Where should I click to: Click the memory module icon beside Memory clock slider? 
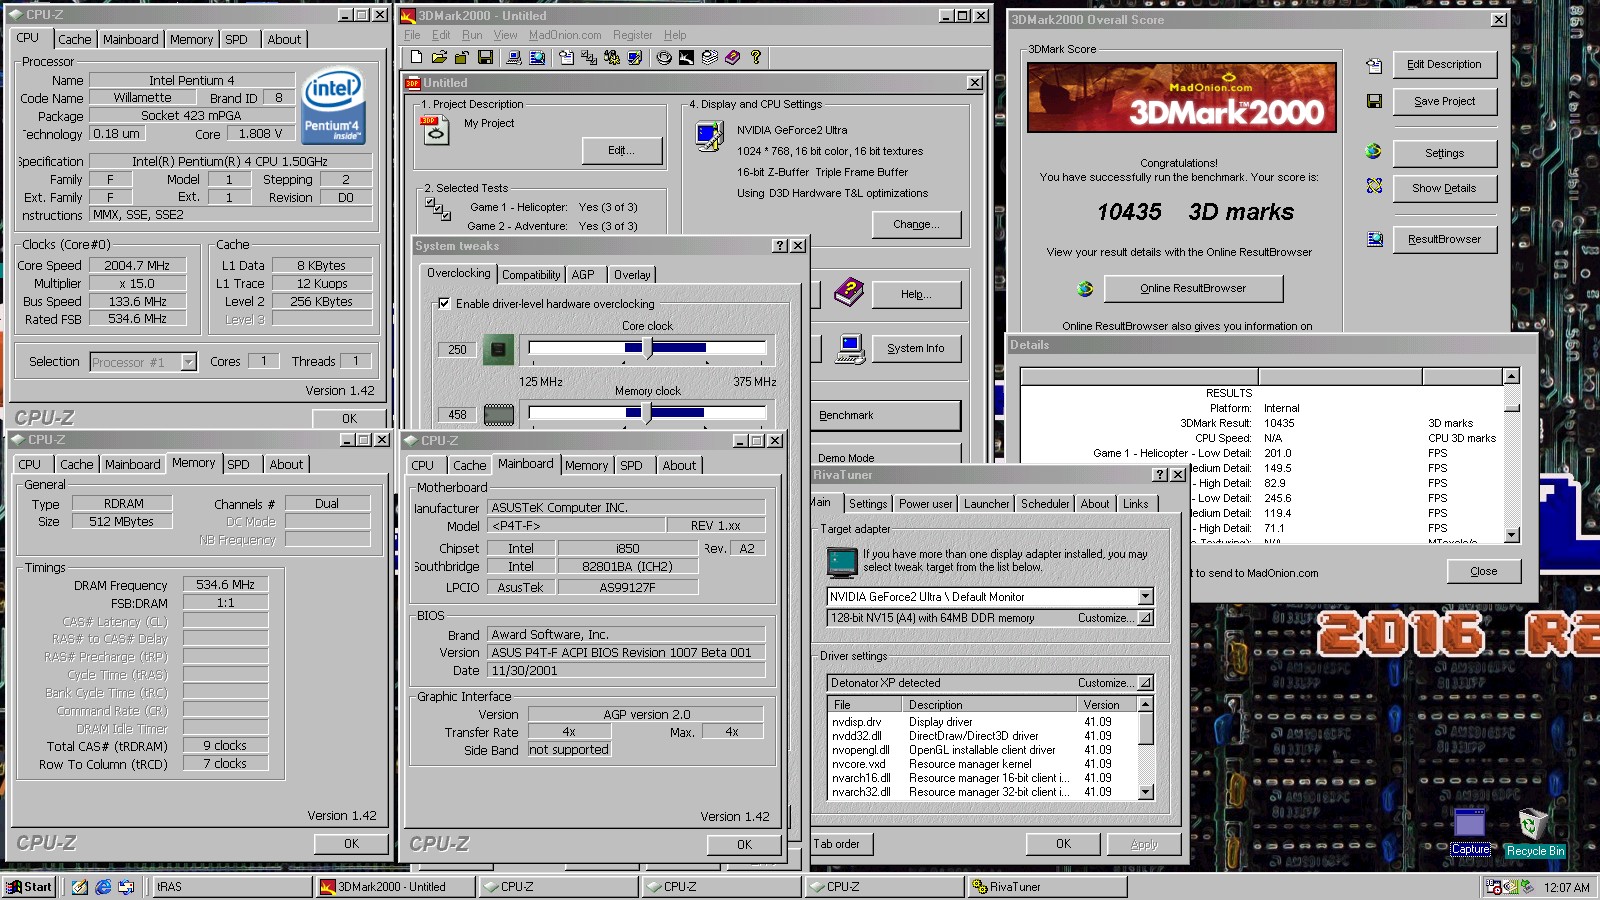point(498,414)
